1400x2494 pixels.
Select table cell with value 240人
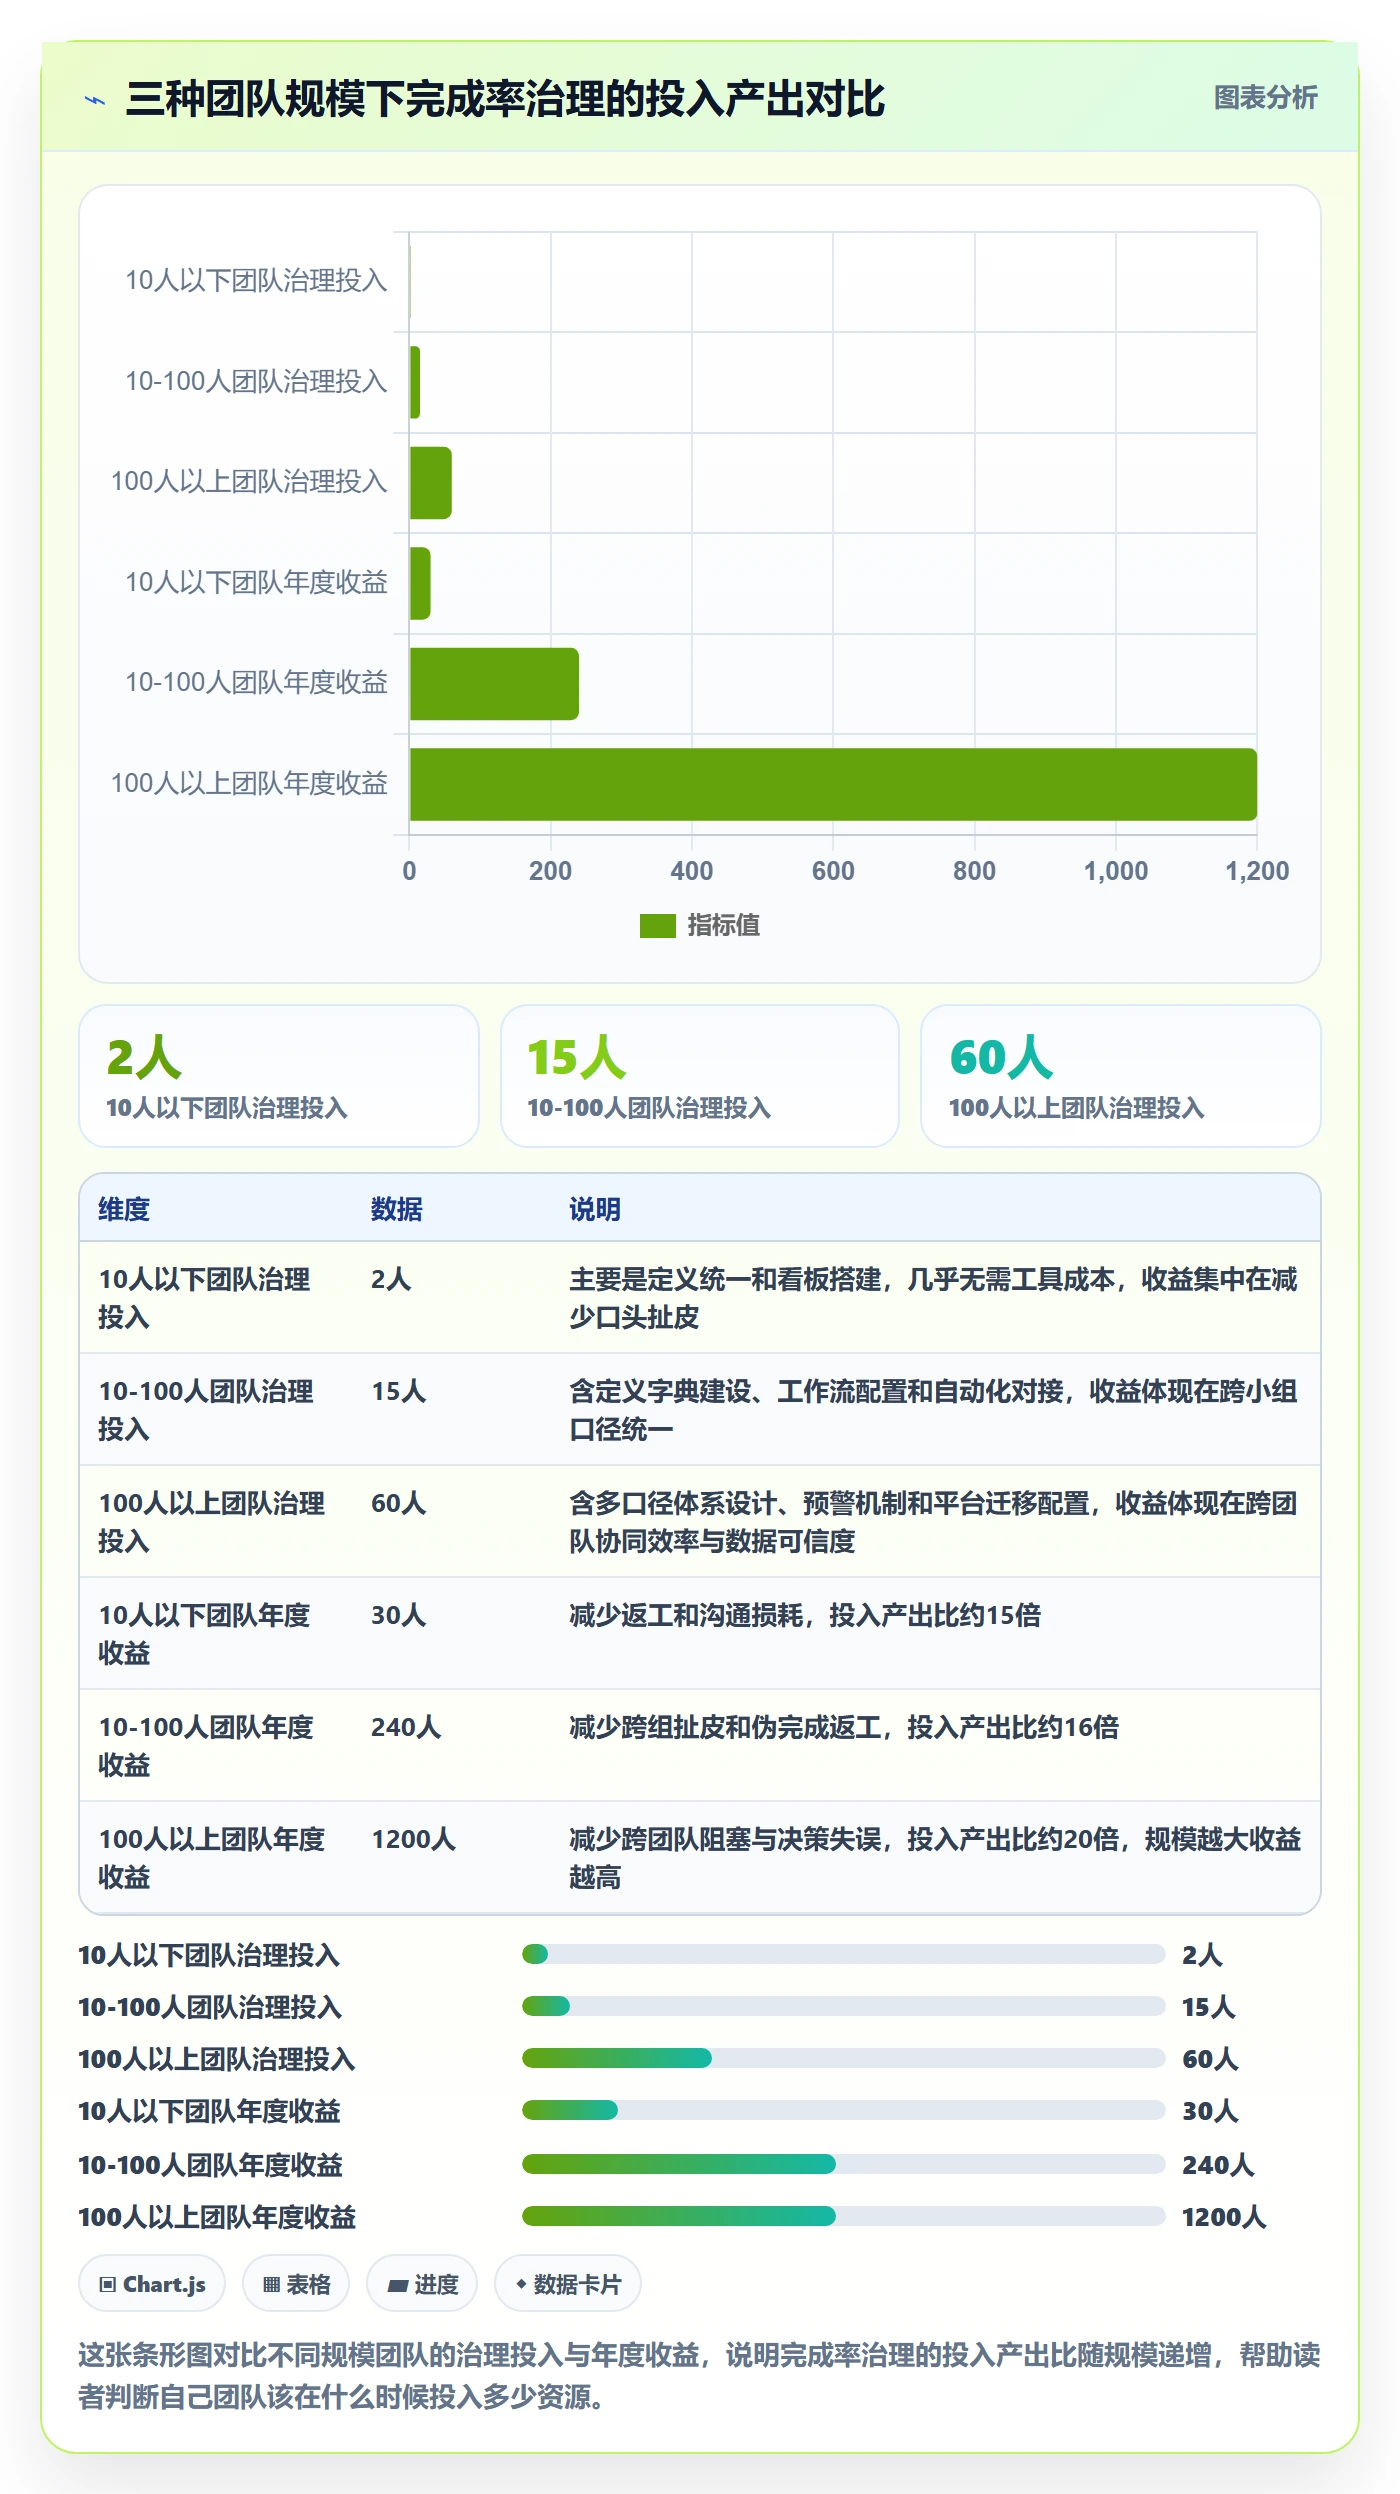tap(406, 1727)
